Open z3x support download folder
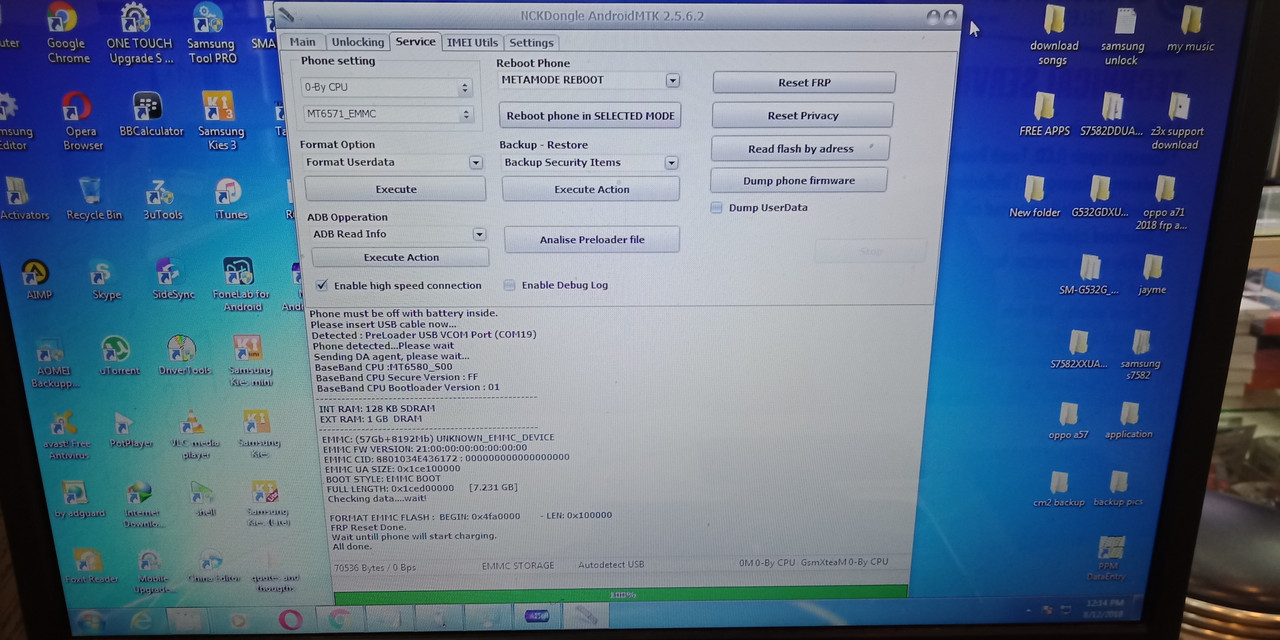 pyautogui.click(x=1175, y=121)
